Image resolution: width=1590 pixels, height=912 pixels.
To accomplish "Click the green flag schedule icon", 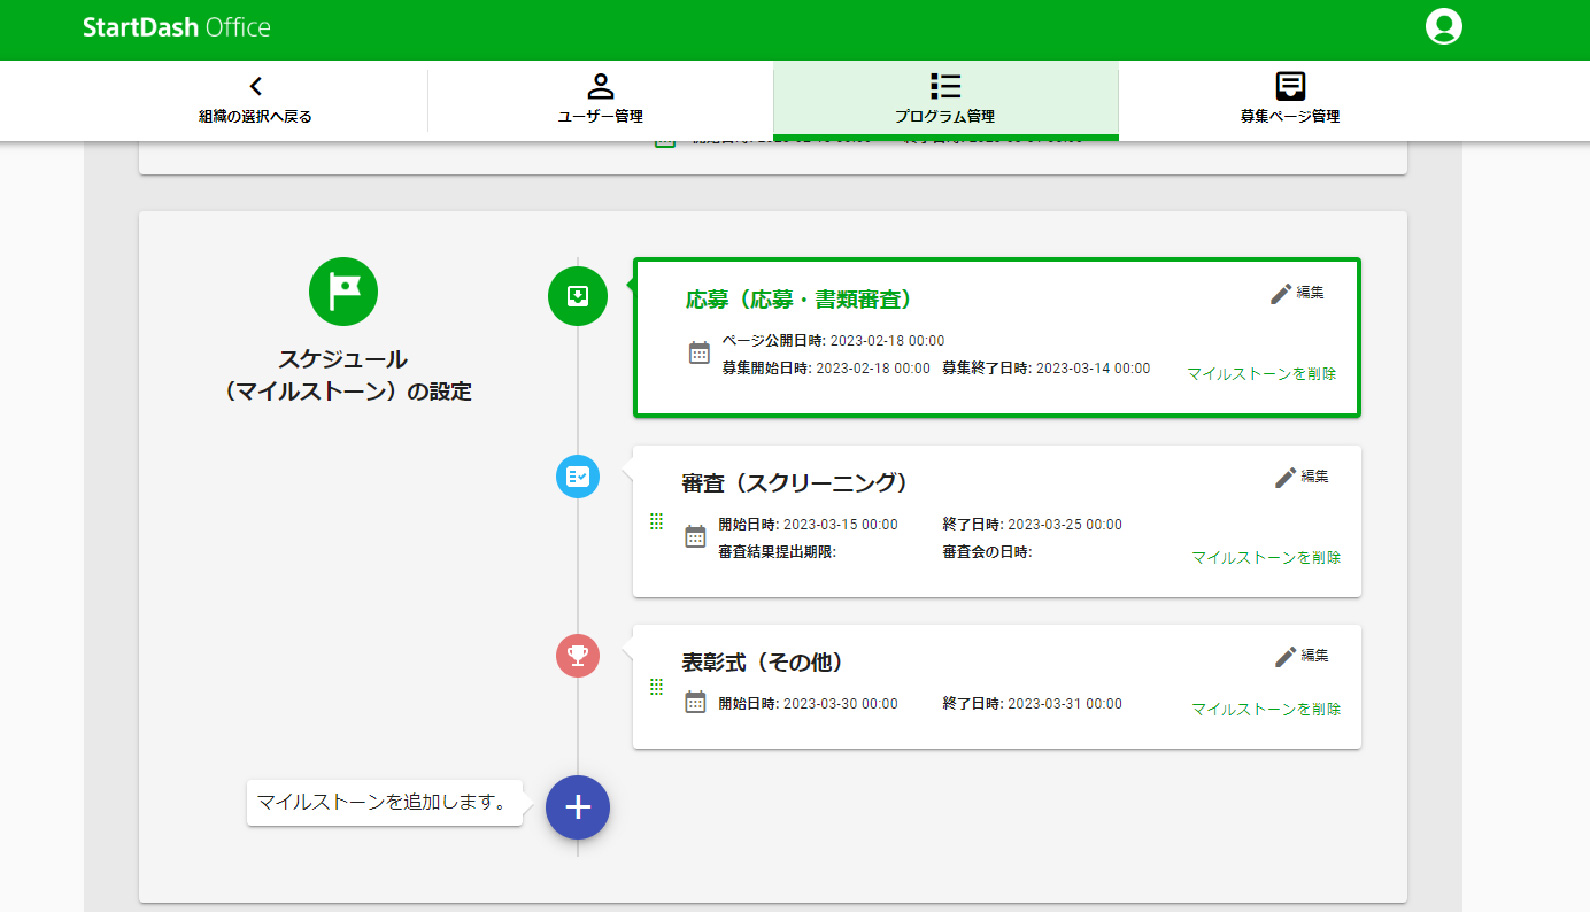I will point(343,291).
